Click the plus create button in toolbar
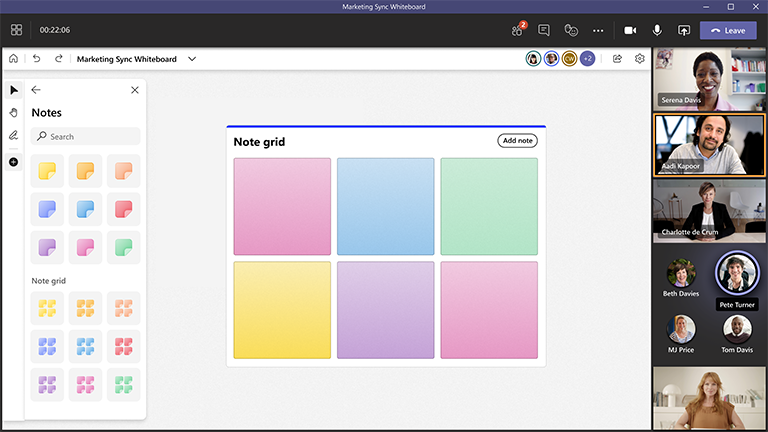Screen dimensions: 768x432 pos(13,162)
